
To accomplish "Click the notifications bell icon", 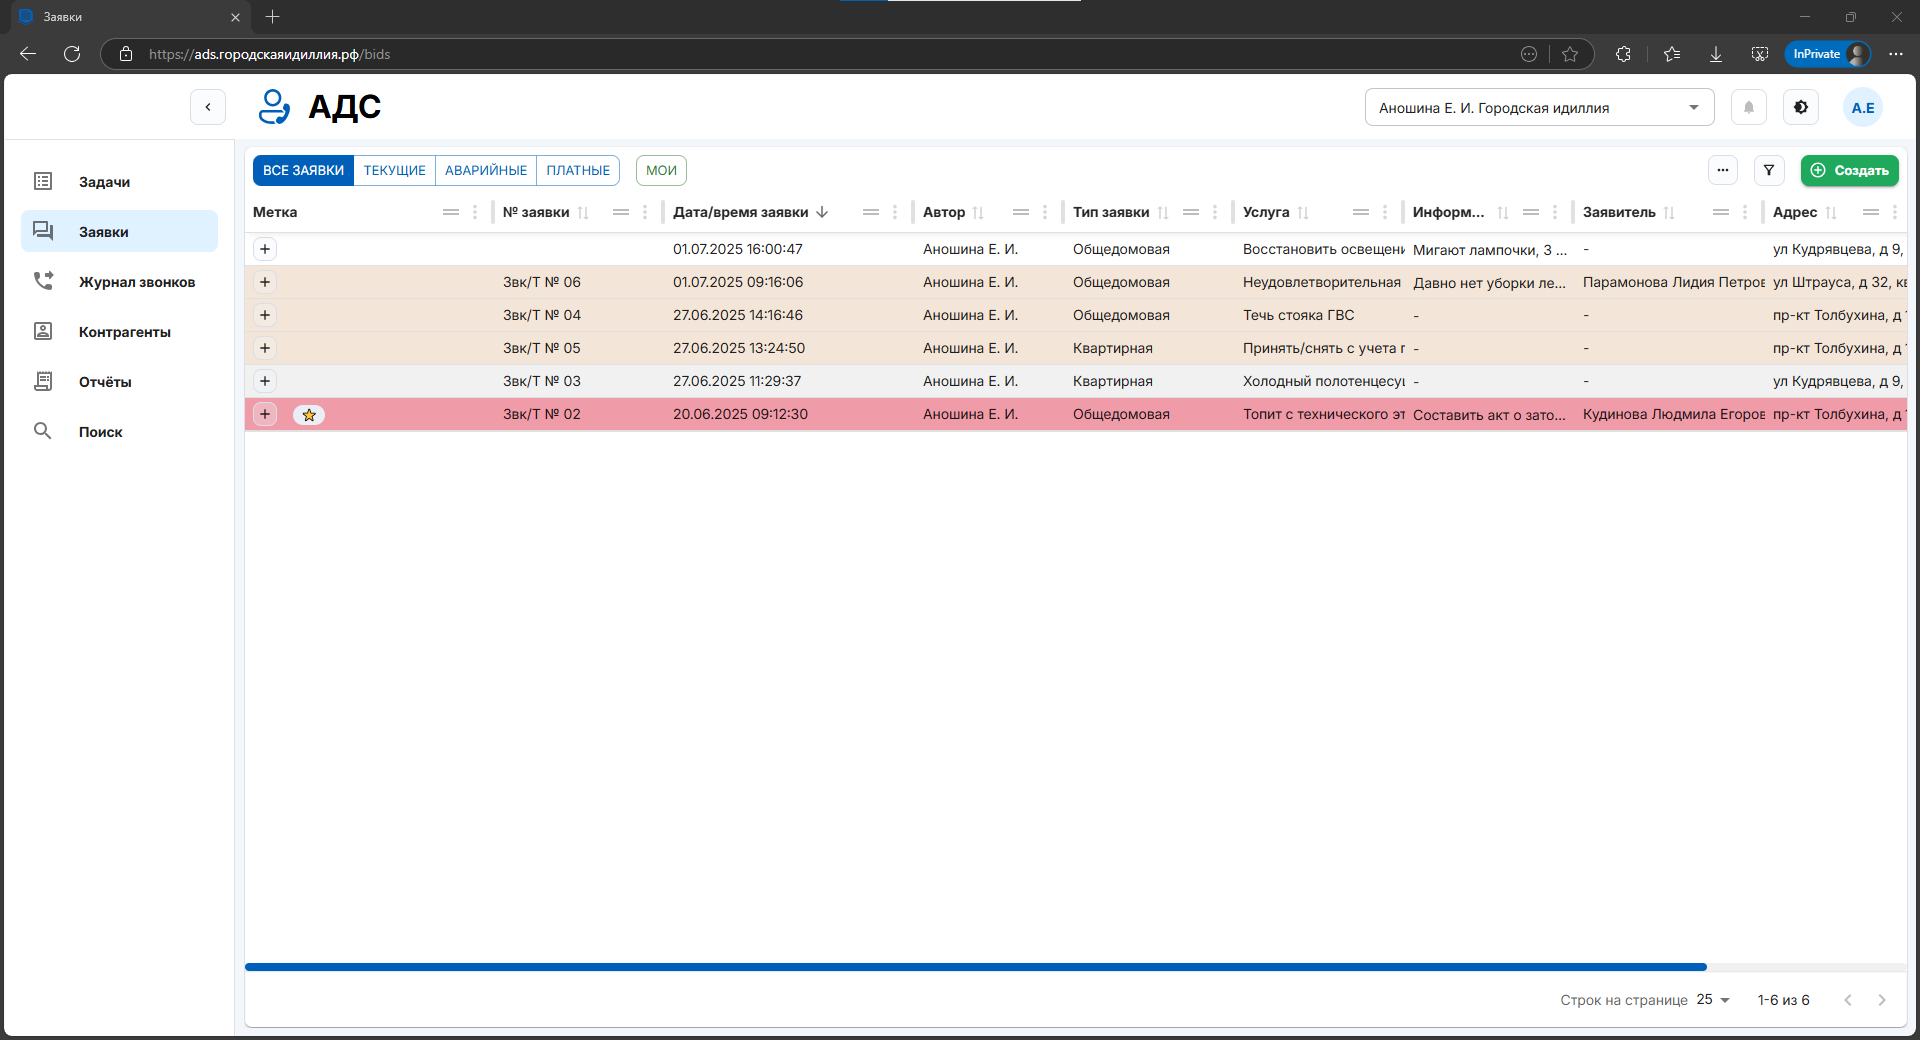I will [x=1748, y=108].
